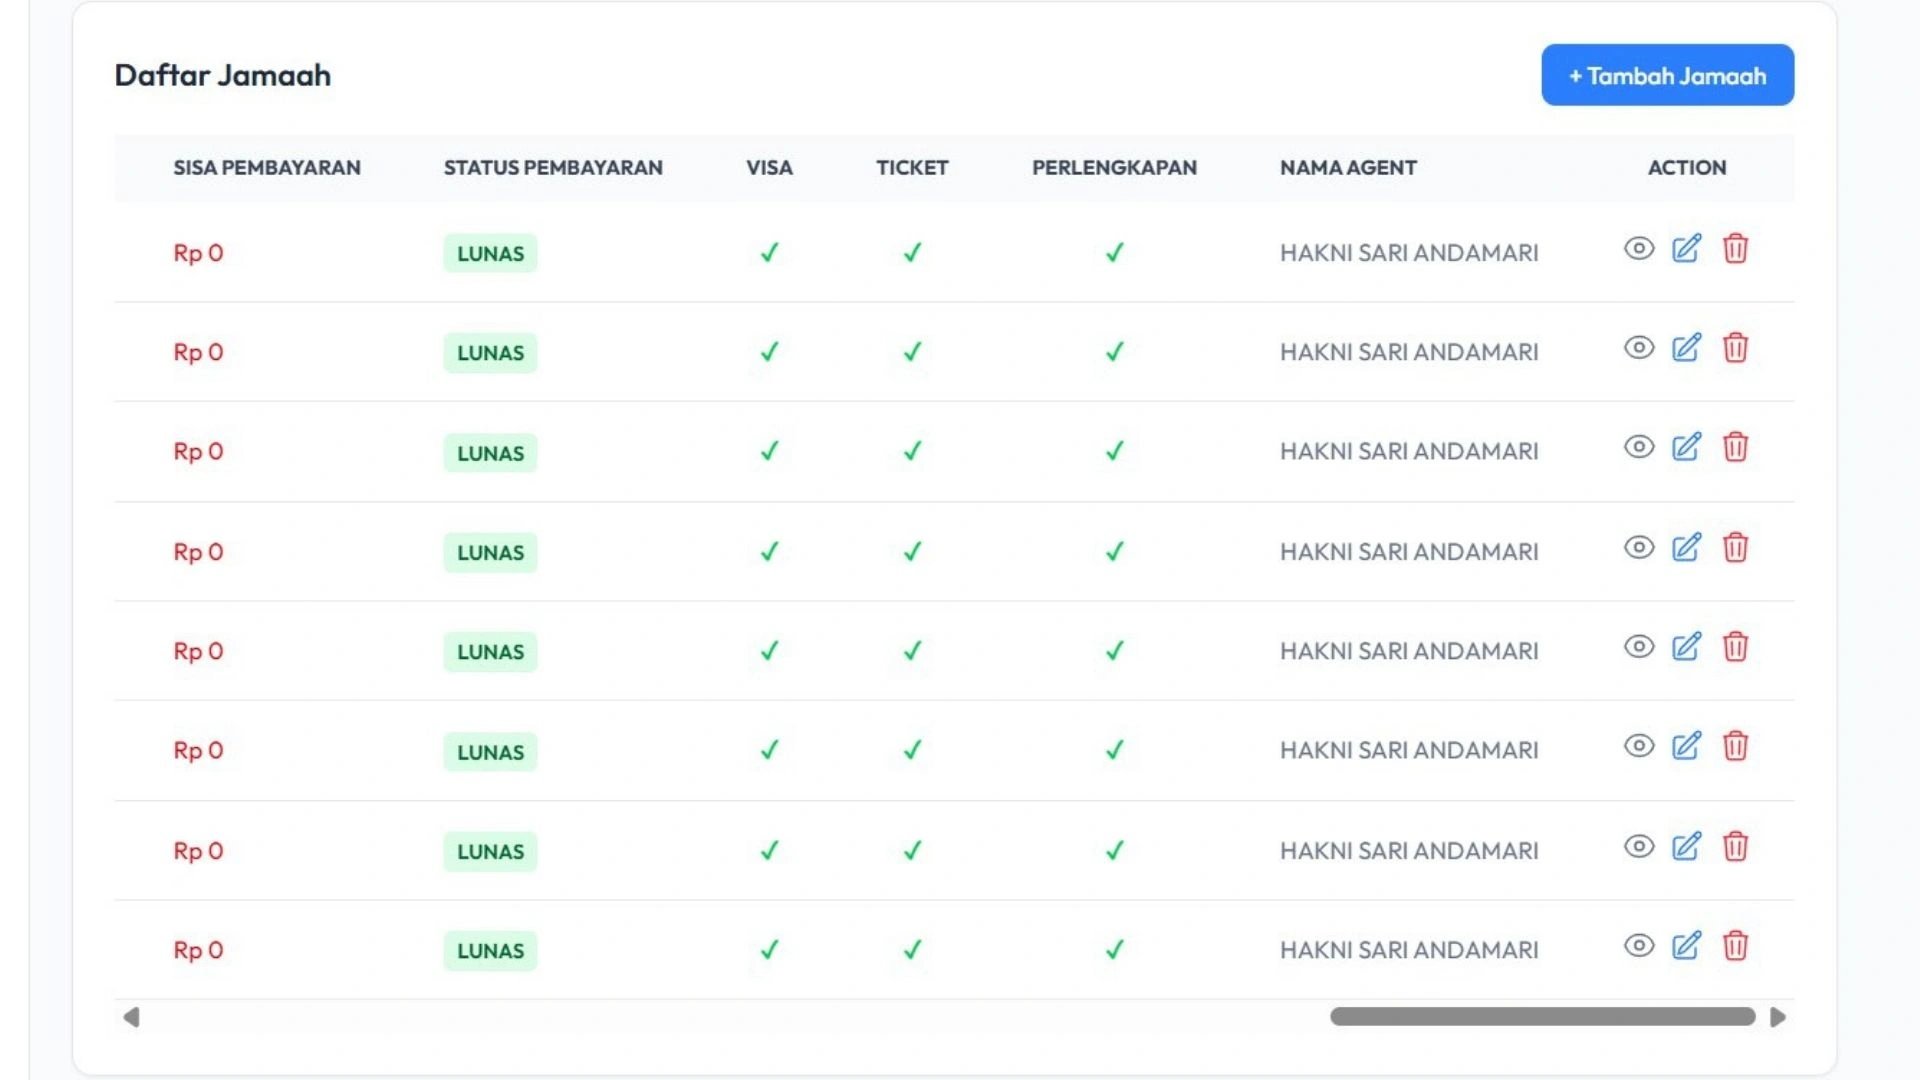Click the Sisa Pembayaran column header
The height and width of the screenshot is (1080, 1920).
[267, 168]
